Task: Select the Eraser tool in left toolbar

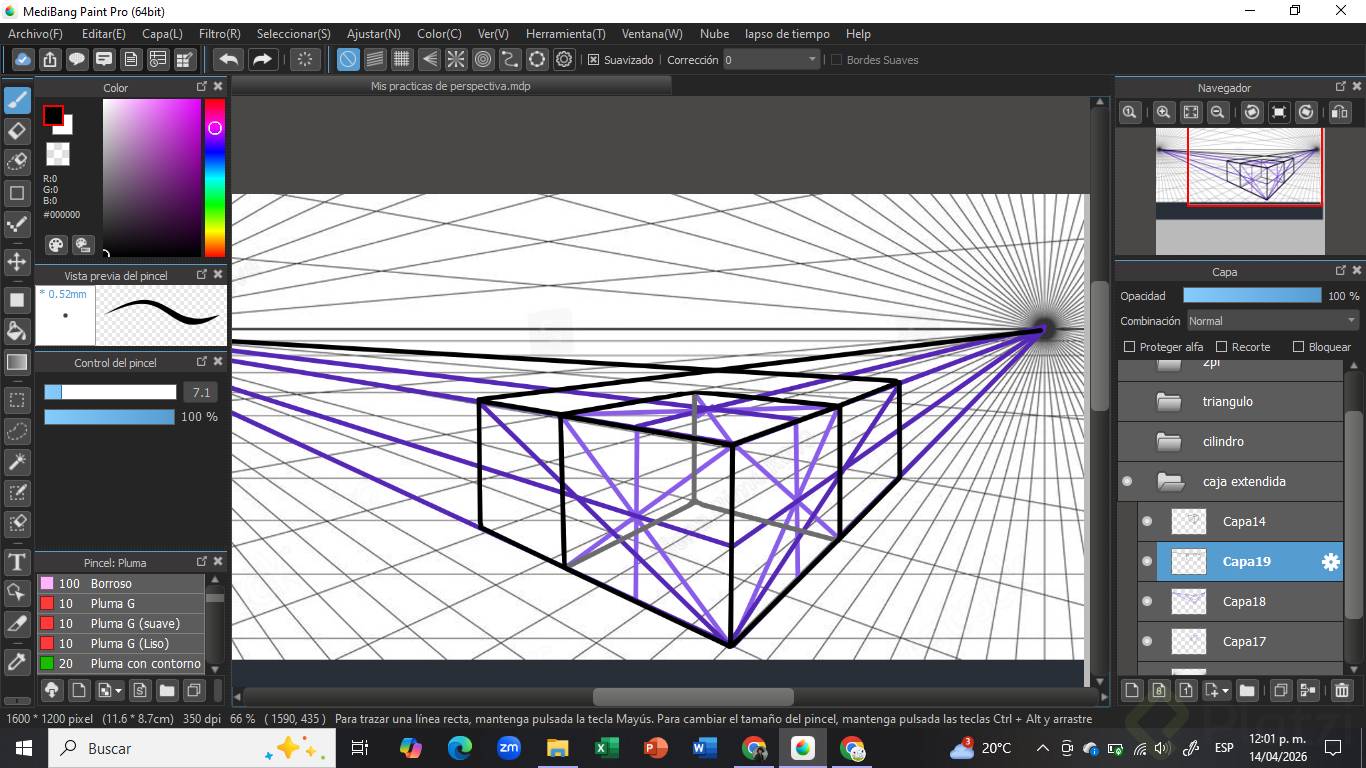Action: point(17,131)
